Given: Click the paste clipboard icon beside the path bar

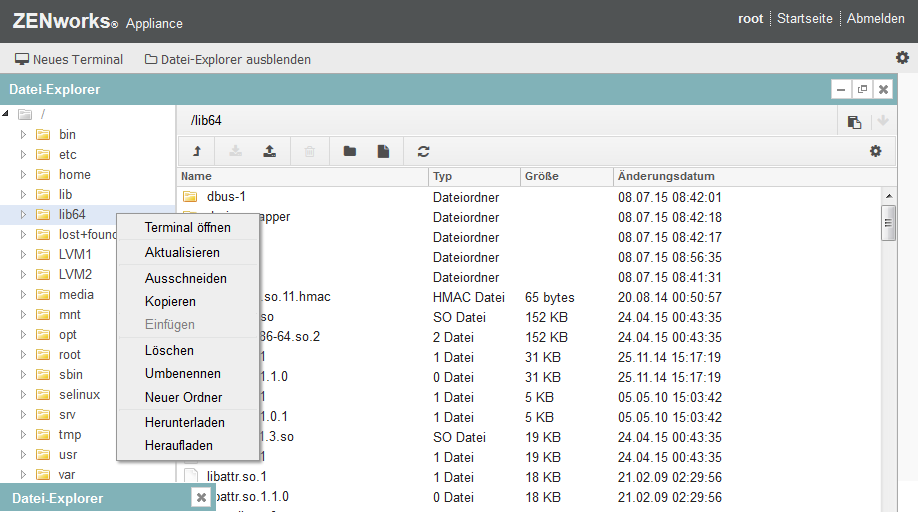Looking at the screenshot, I should pos(854,122).
